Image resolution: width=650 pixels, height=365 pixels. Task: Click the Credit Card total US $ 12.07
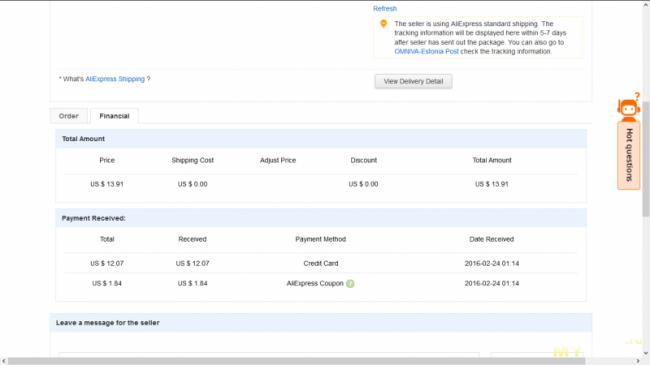107,263
